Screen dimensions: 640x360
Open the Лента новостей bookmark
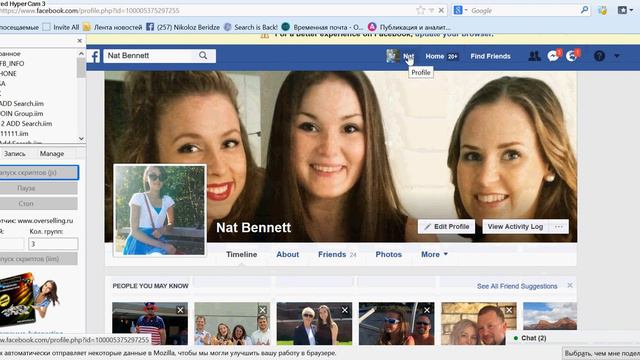coord(113,27)
